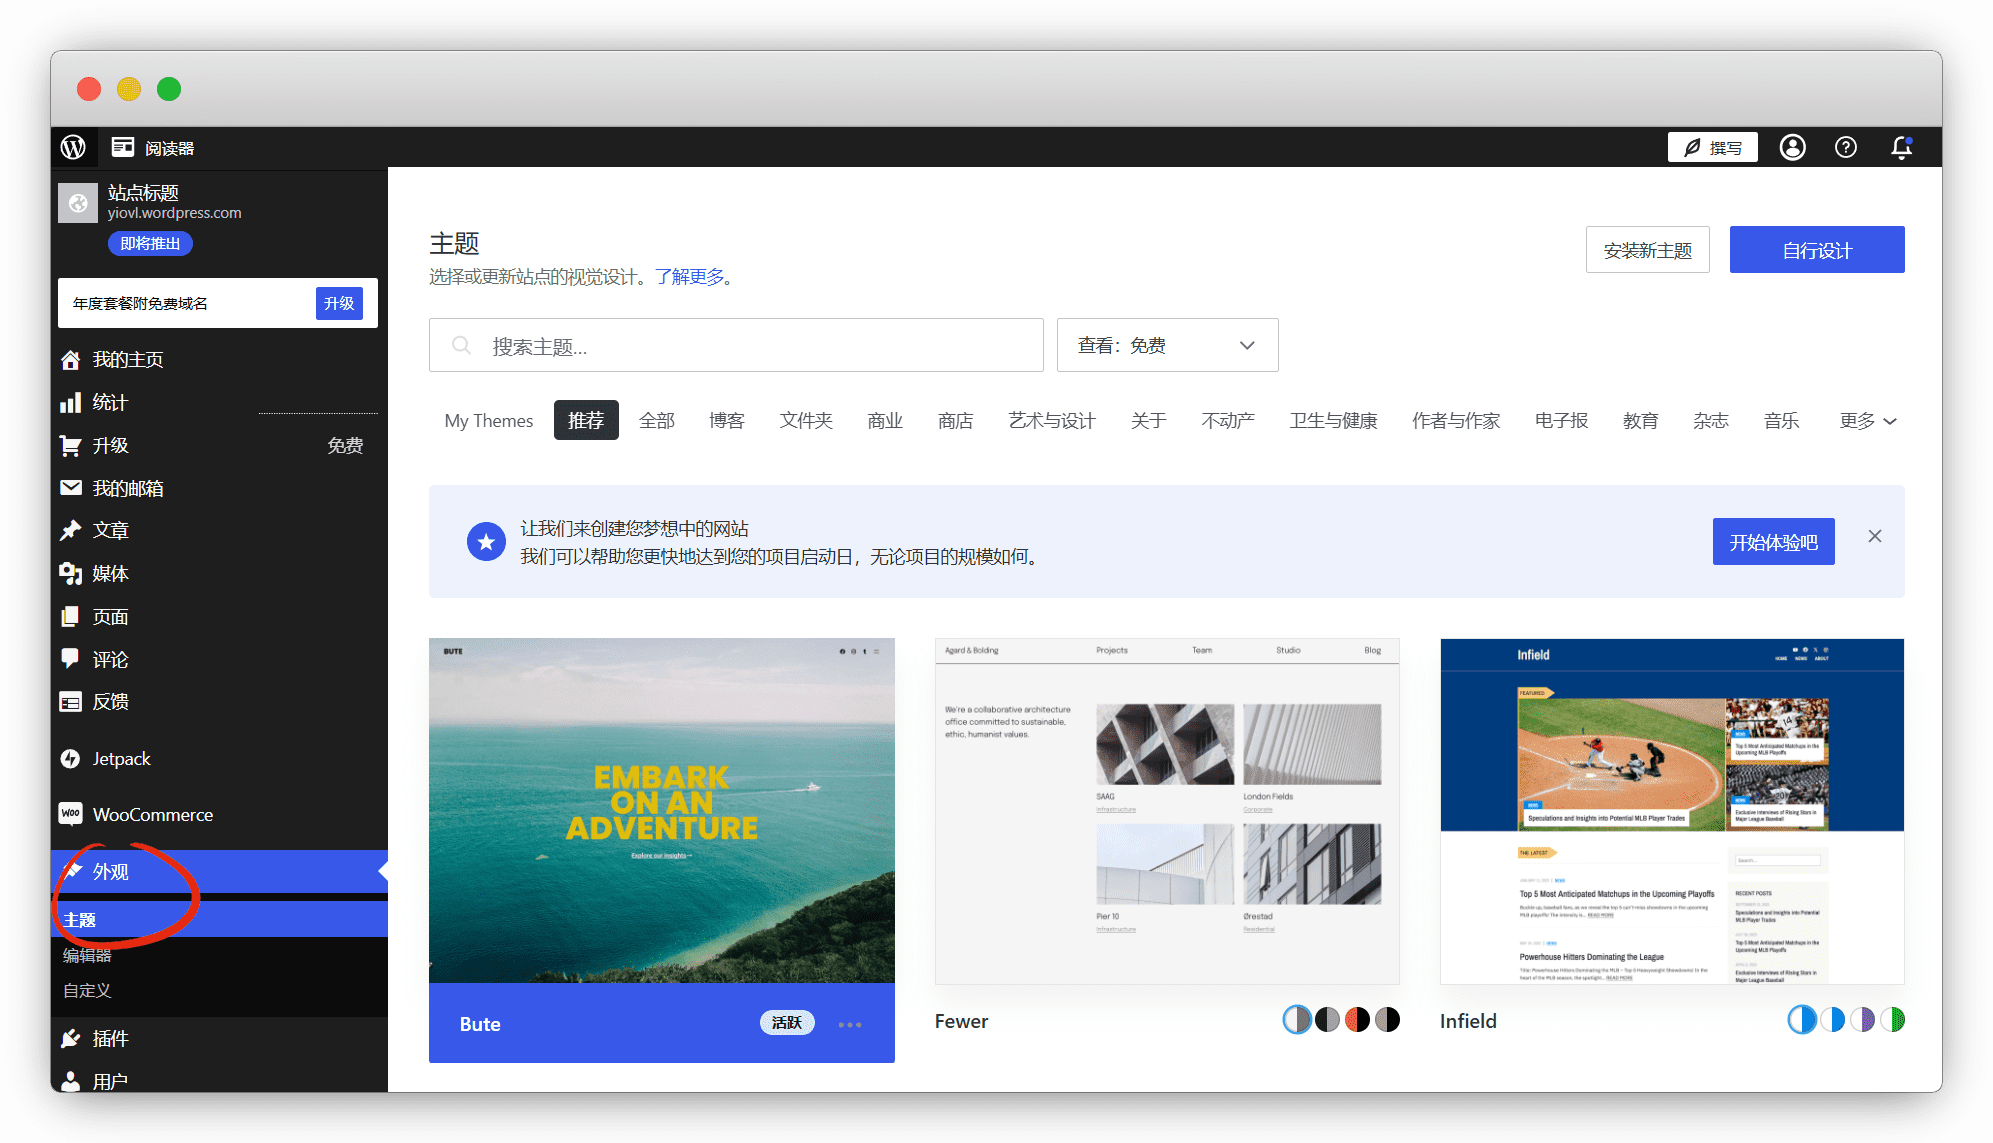The height and width of the screenshot is (1143, 1993).
Task: Select the first color style swatch for Fewer
Action: click(x=1297, y=1020)
